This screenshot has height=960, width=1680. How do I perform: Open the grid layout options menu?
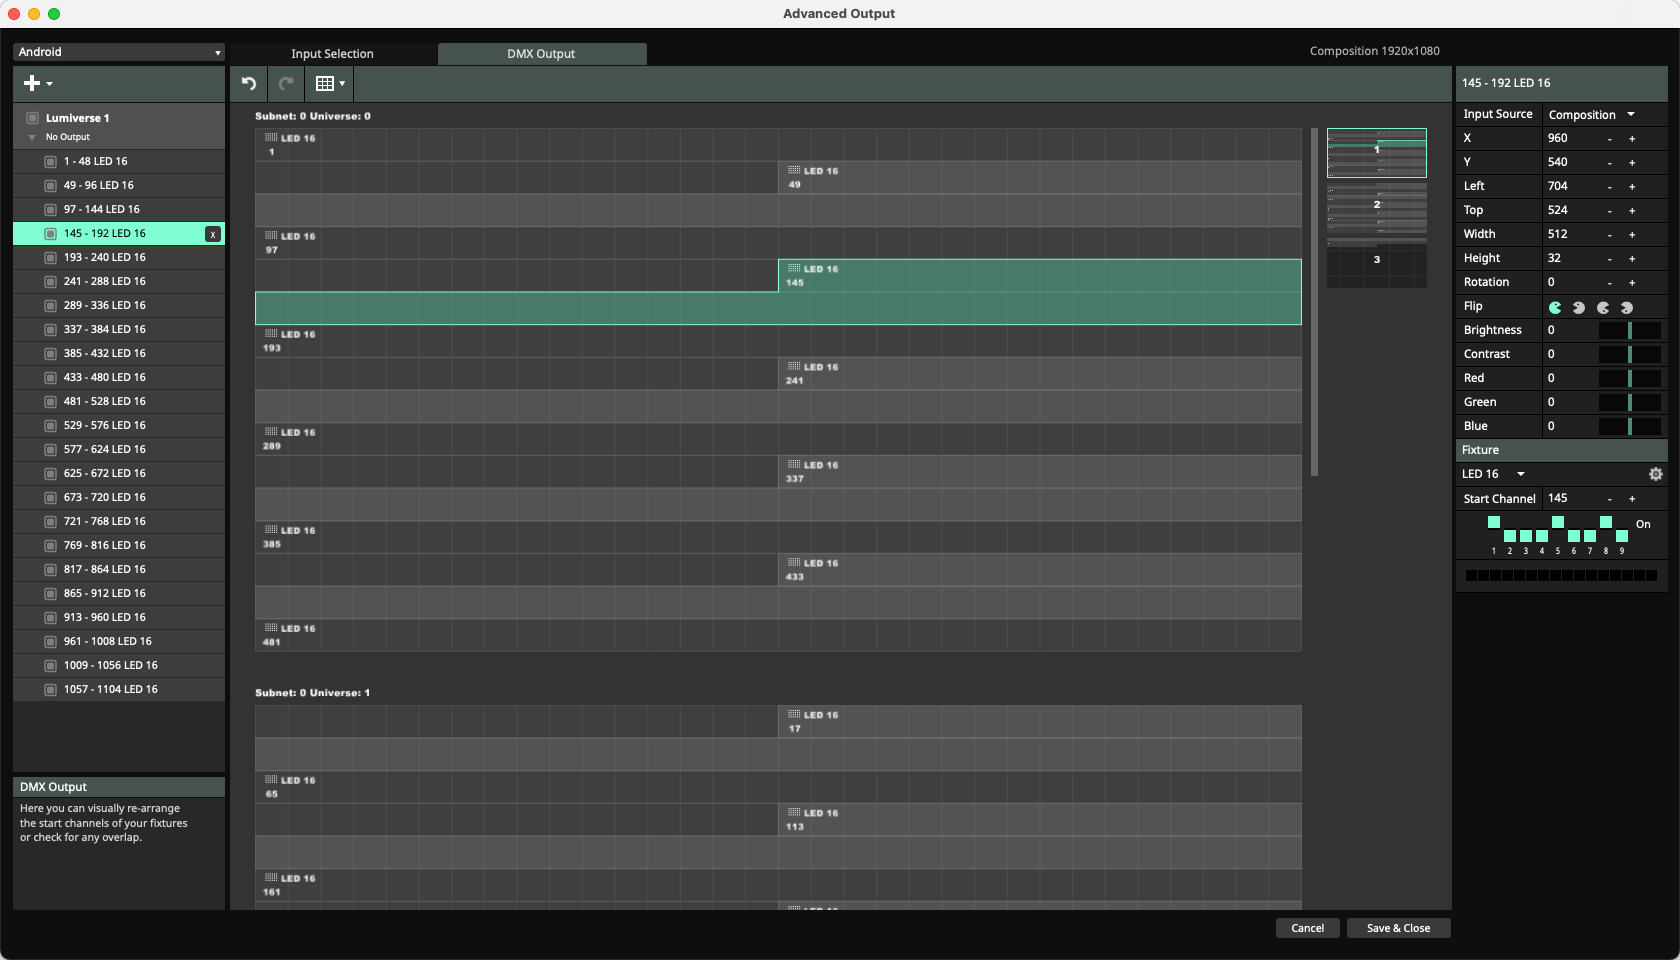[330, 84]
